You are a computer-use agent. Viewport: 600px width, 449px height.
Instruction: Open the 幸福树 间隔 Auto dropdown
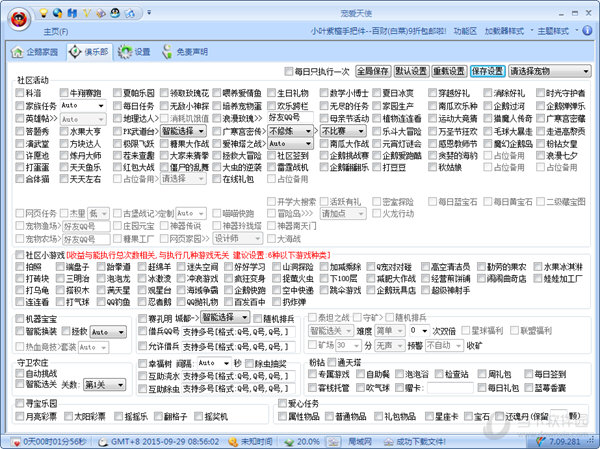pyautogui.click(x=214, y=362)
